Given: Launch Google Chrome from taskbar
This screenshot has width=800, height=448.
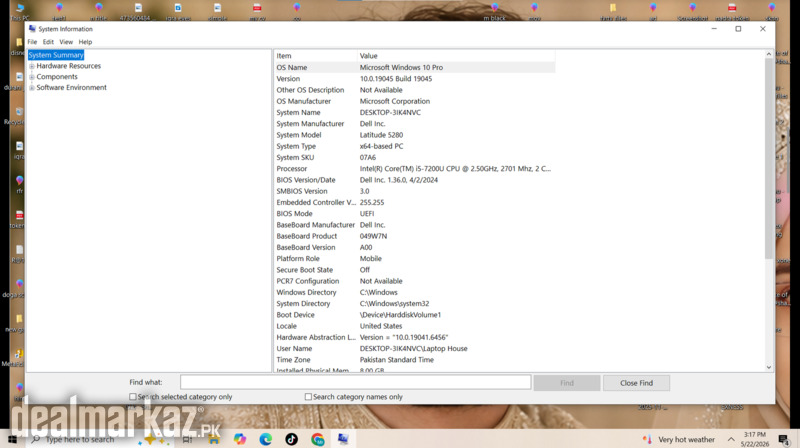Looking at the screenshot, I should pyautogui.click(x=317, y=439).
